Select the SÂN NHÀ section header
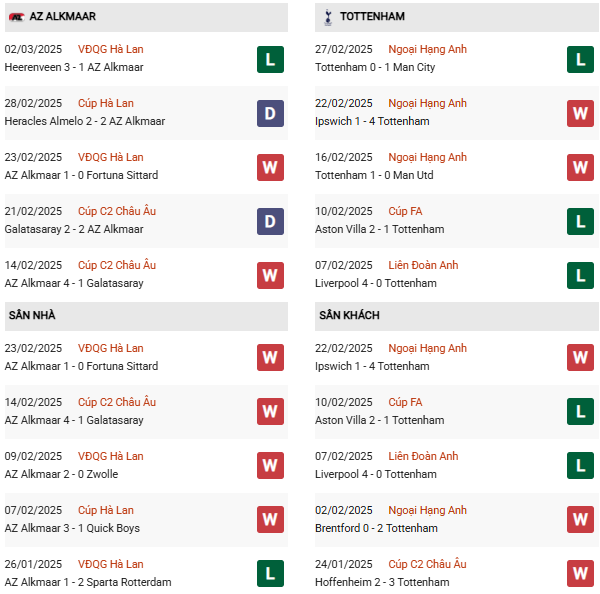This screenshot has width=600, height=594. tap(32, 316)
